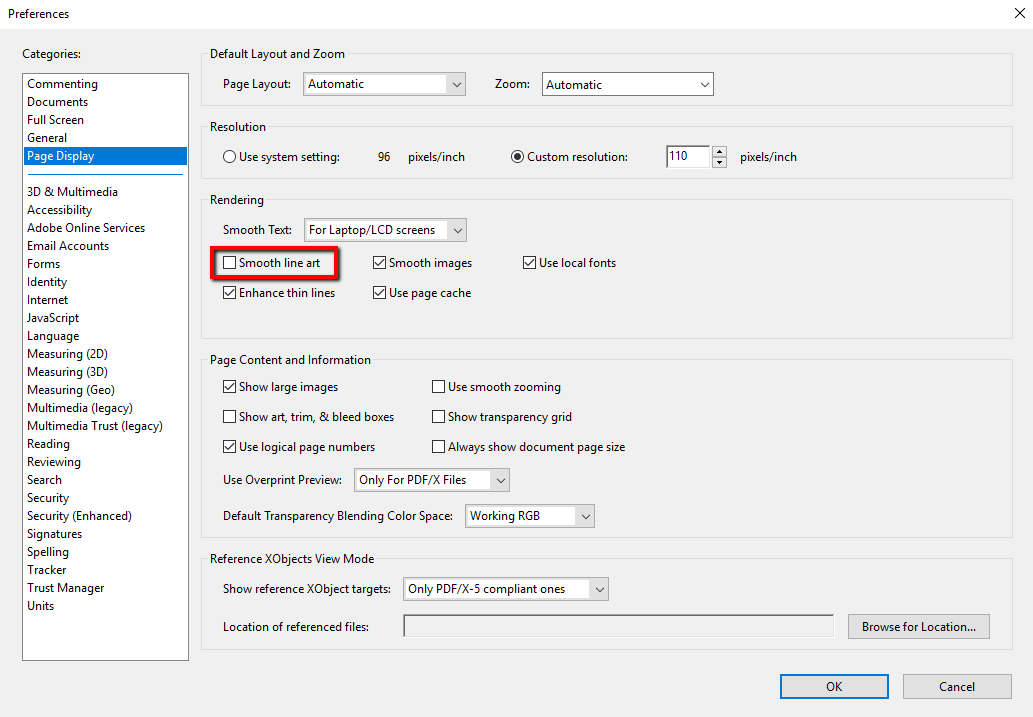Check Show art, trim, & bleed boxes
The image size is (1033, 717).
[230, 417]
